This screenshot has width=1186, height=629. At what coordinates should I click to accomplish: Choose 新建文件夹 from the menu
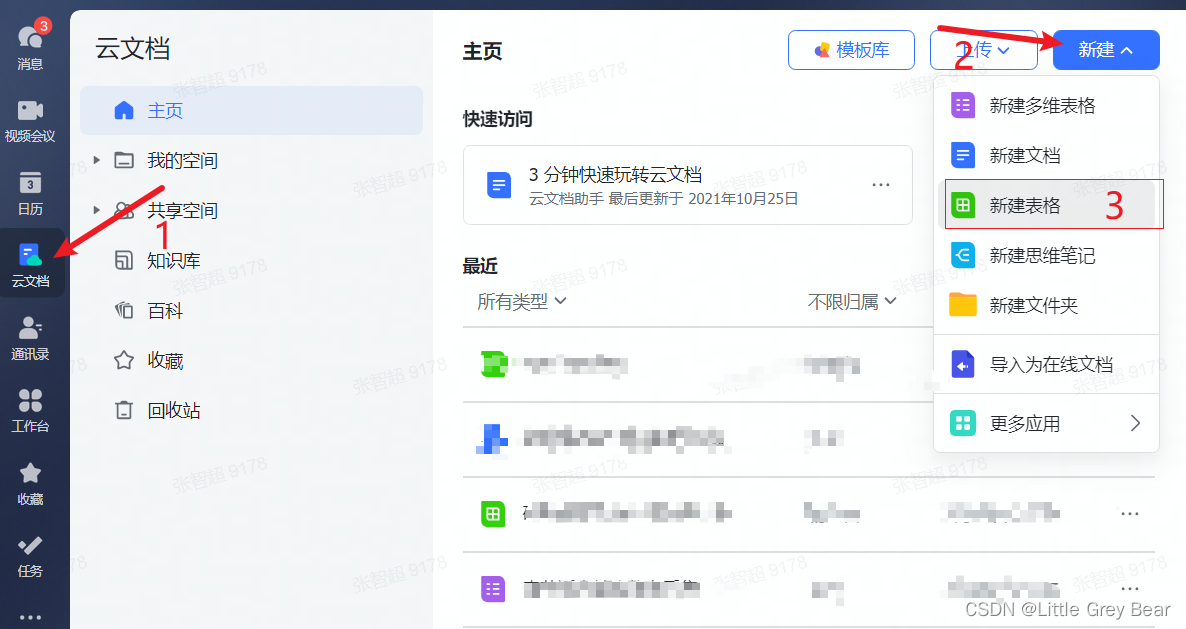click(1046, 305)
